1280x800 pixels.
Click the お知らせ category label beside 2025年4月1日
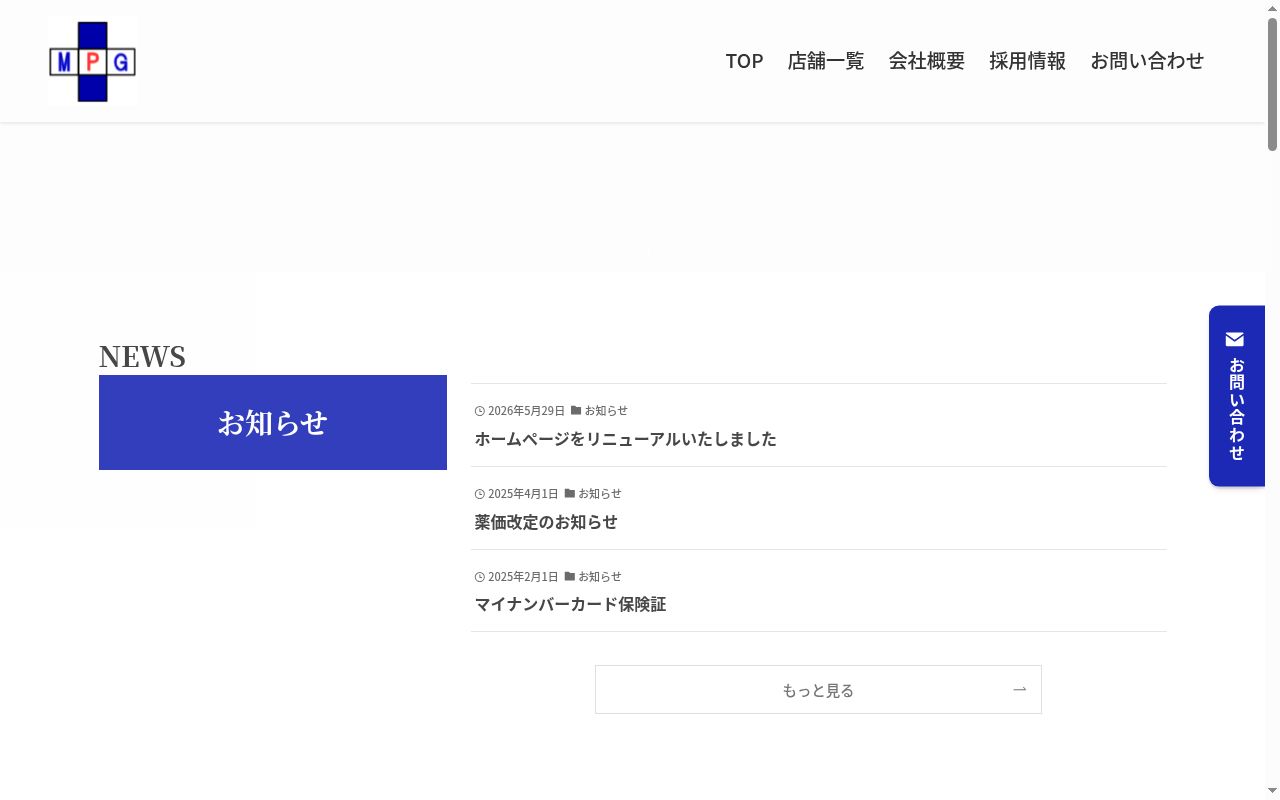click(600, 494)
